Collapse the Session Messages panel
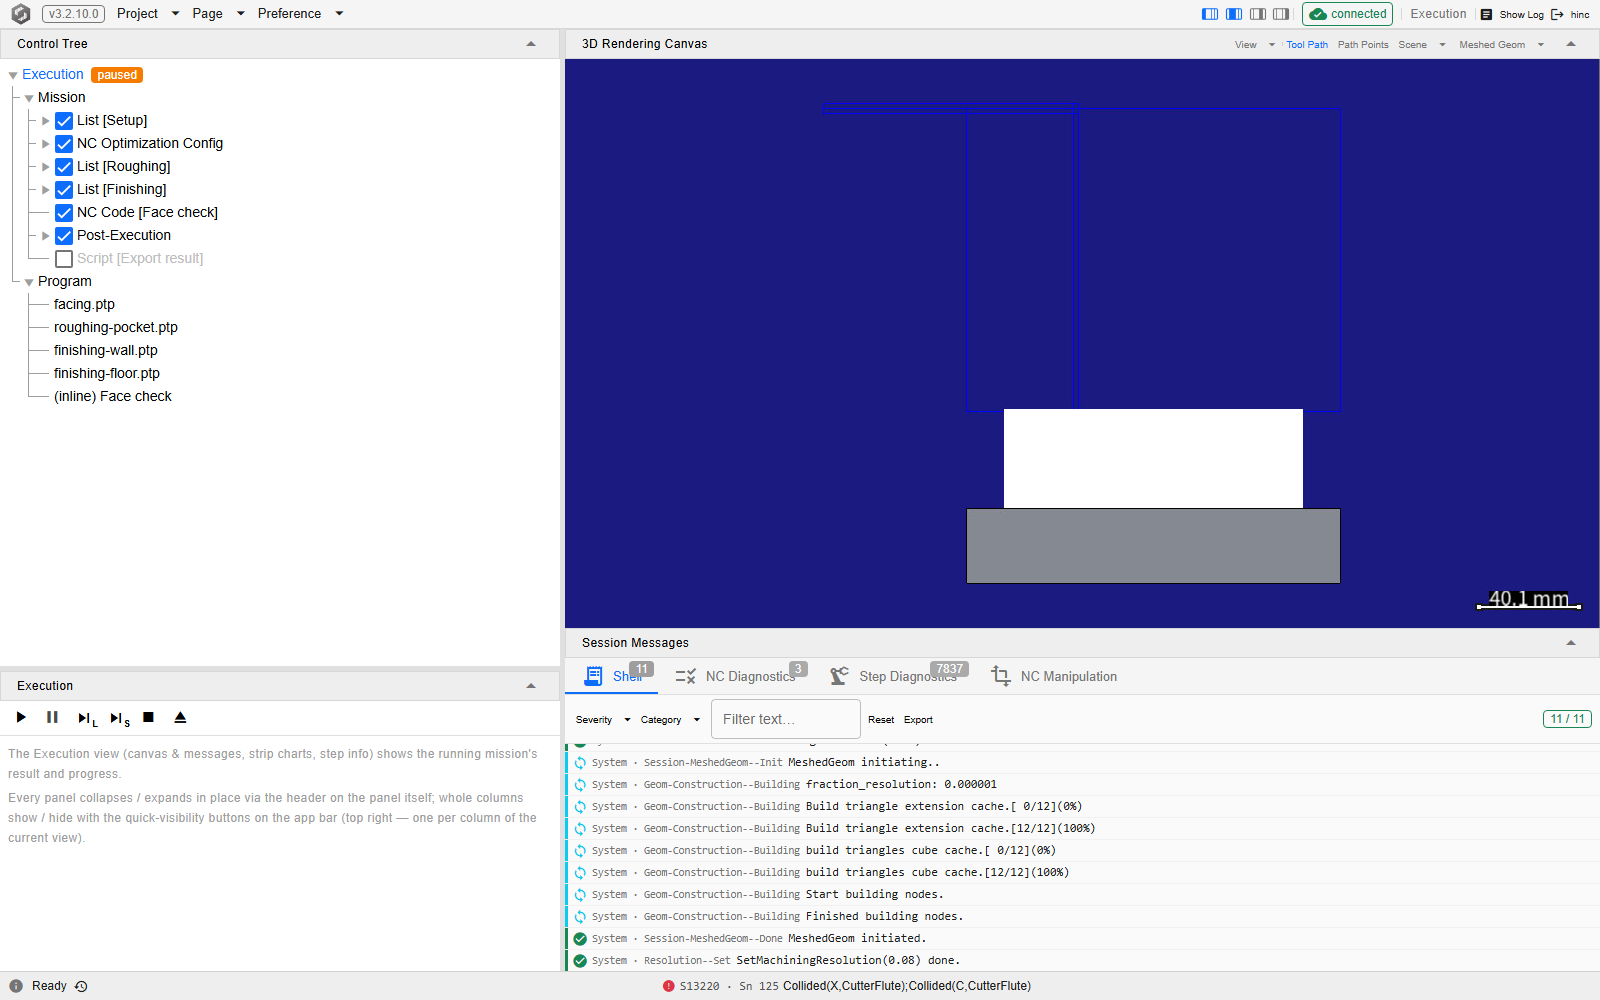 [1571, 643]
